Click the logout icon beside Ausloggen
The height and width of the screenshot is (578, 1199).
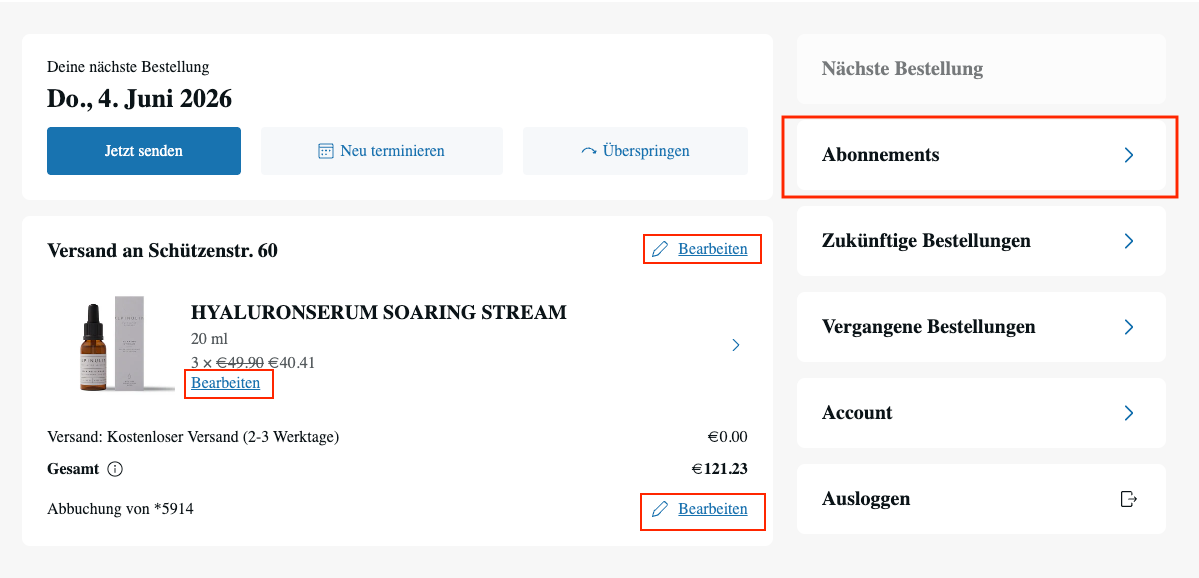[1129, 499]
